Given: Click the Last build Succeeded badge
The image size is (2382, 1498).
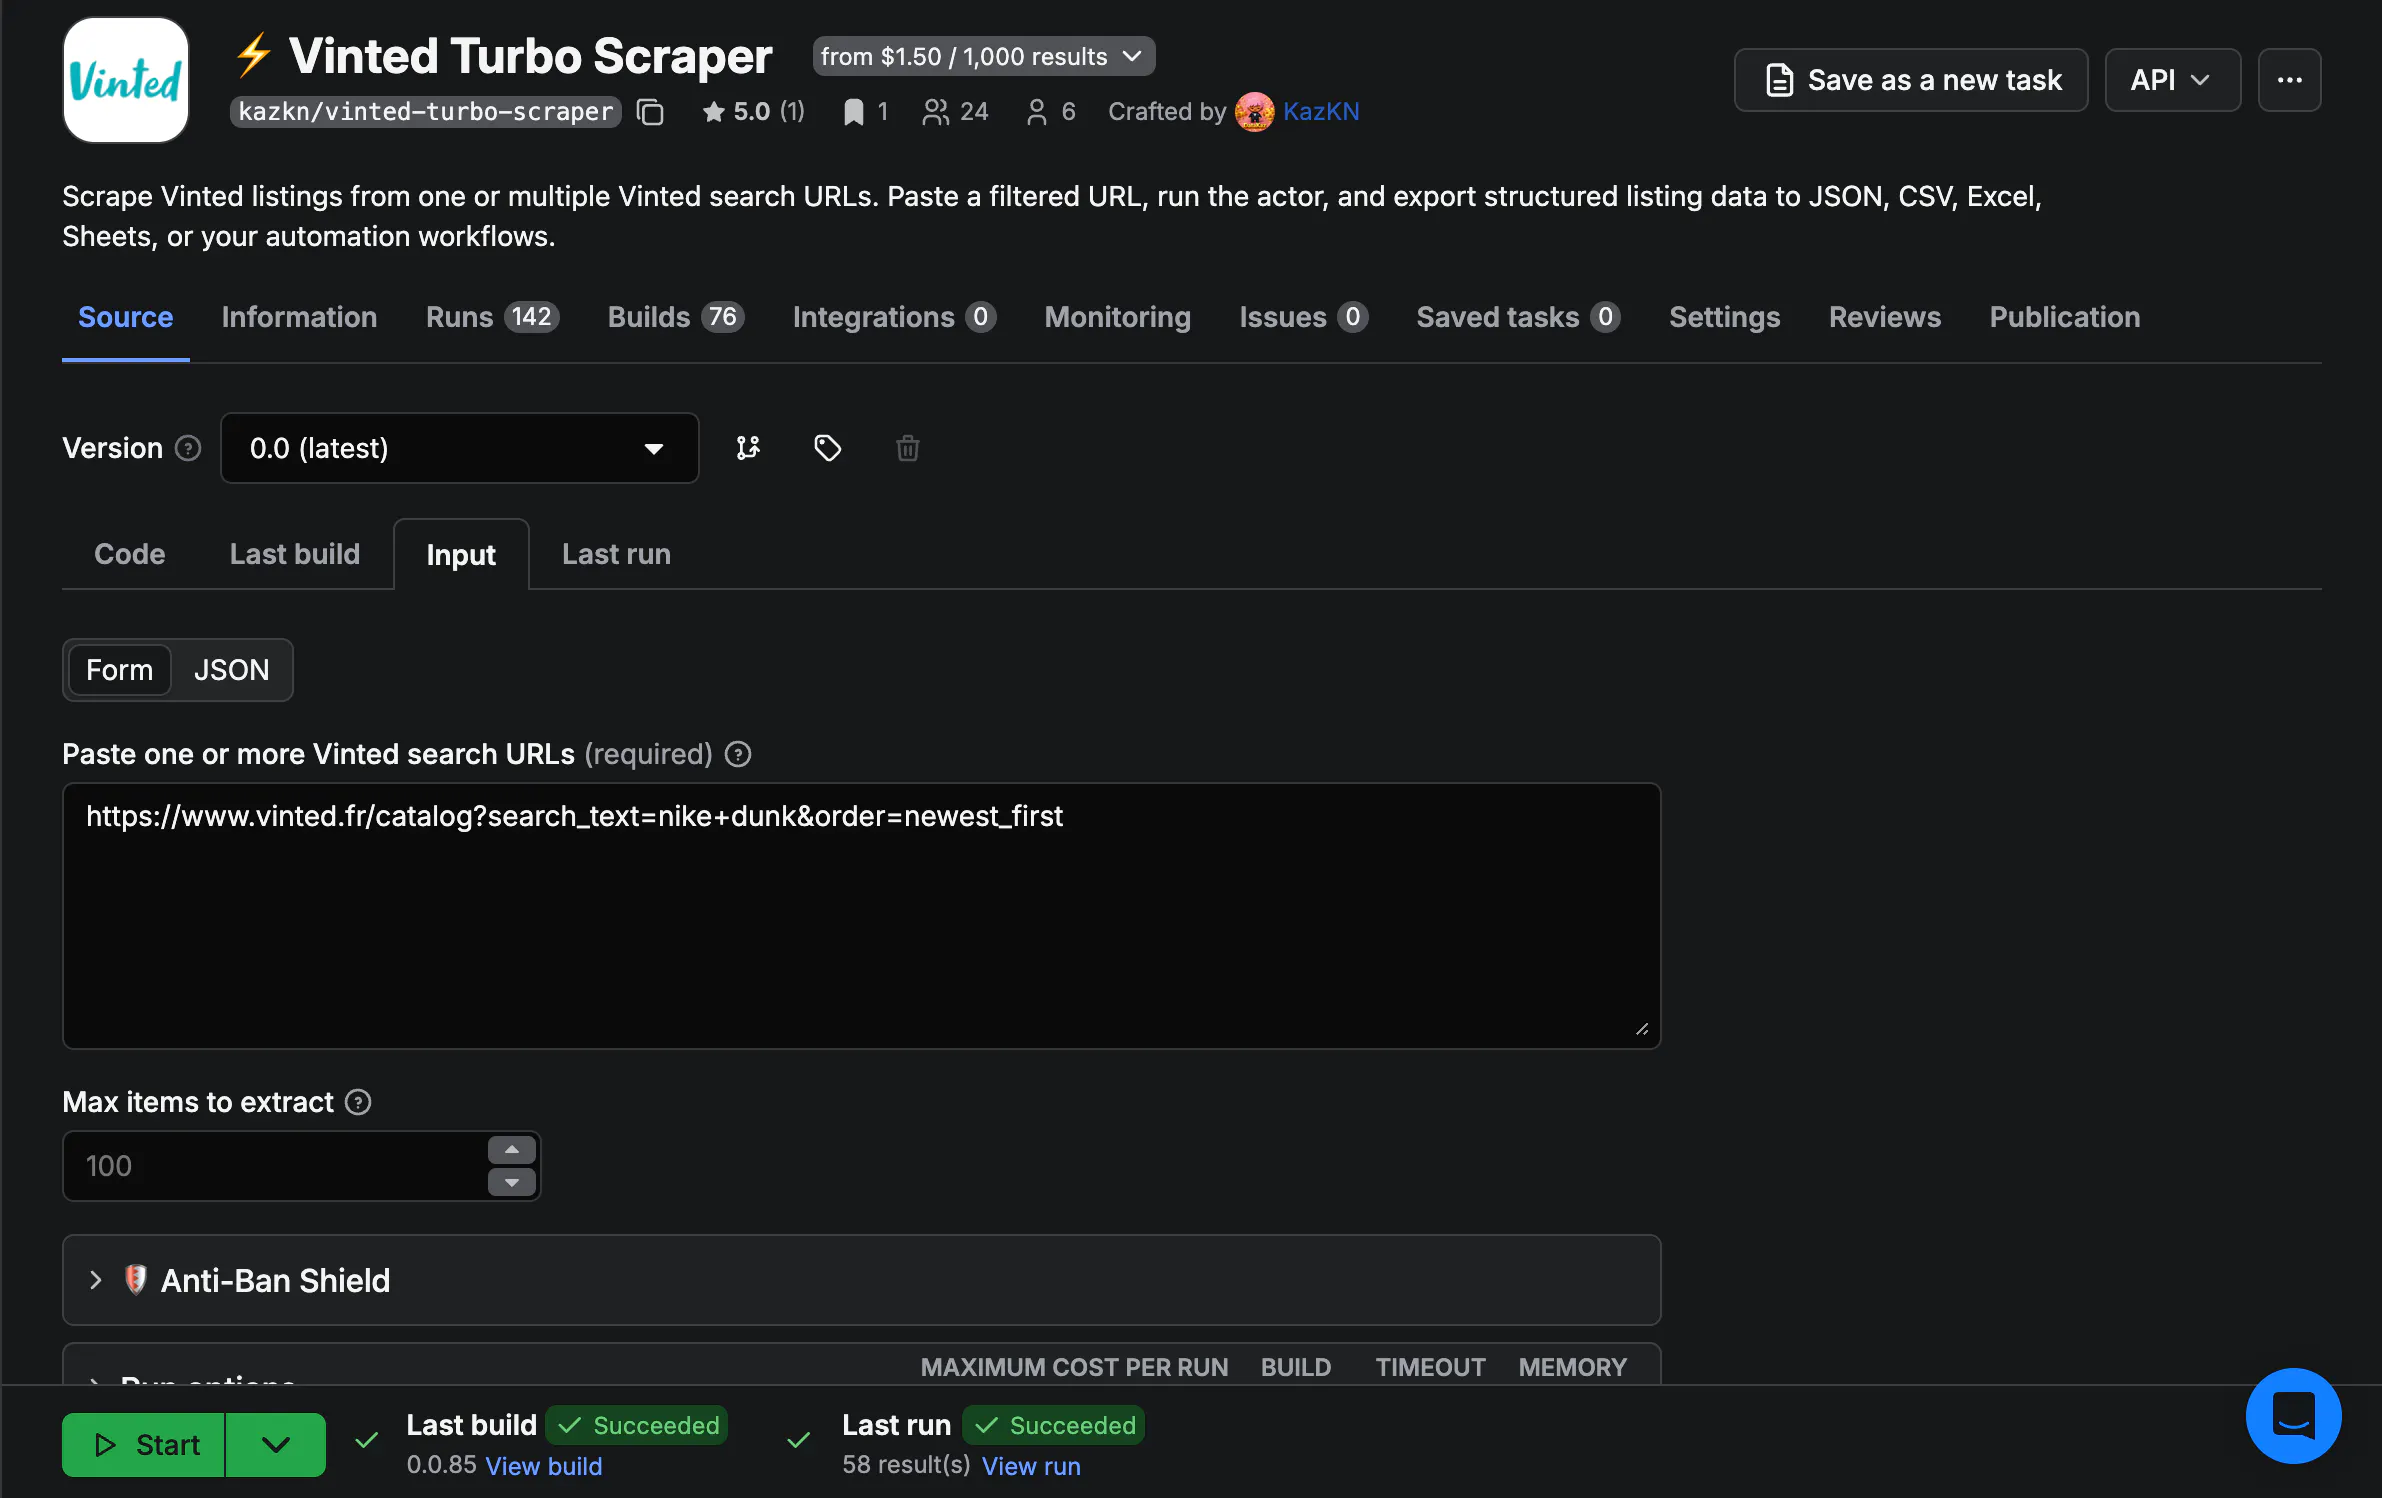Looking at the screenshot, I should (638, 1425).
